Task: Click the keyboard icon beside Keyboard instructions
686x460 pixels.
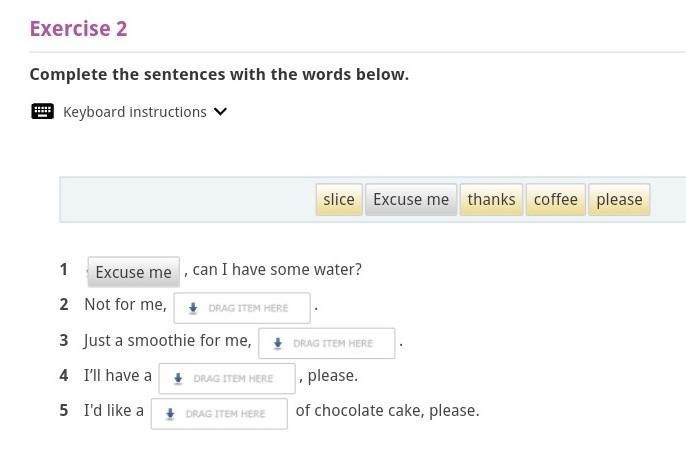Action: pyautogui.click(x=42, y=111)
